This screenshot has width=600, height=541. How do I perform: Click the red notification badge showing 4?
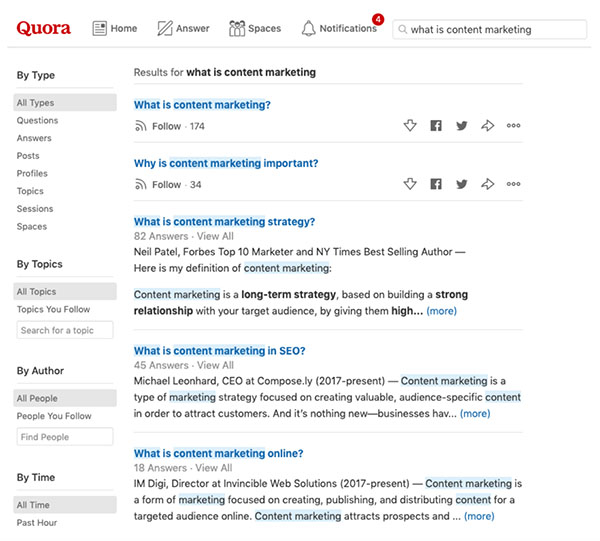378,19
